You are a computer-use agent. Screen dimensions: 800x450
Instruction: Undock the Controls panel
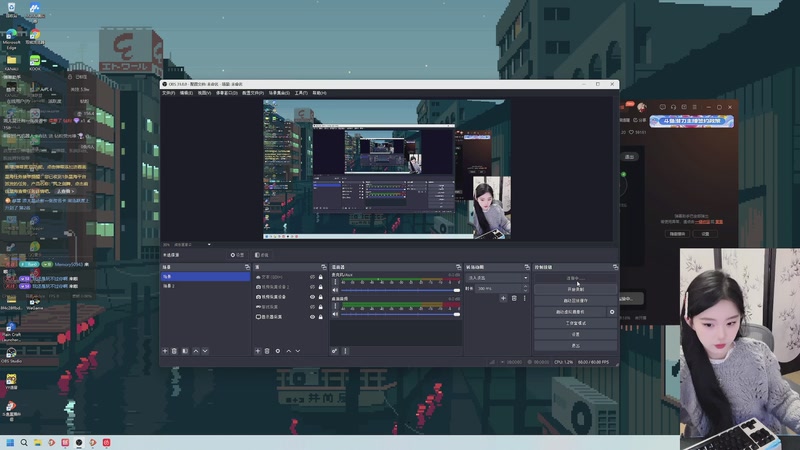[615, 267]
